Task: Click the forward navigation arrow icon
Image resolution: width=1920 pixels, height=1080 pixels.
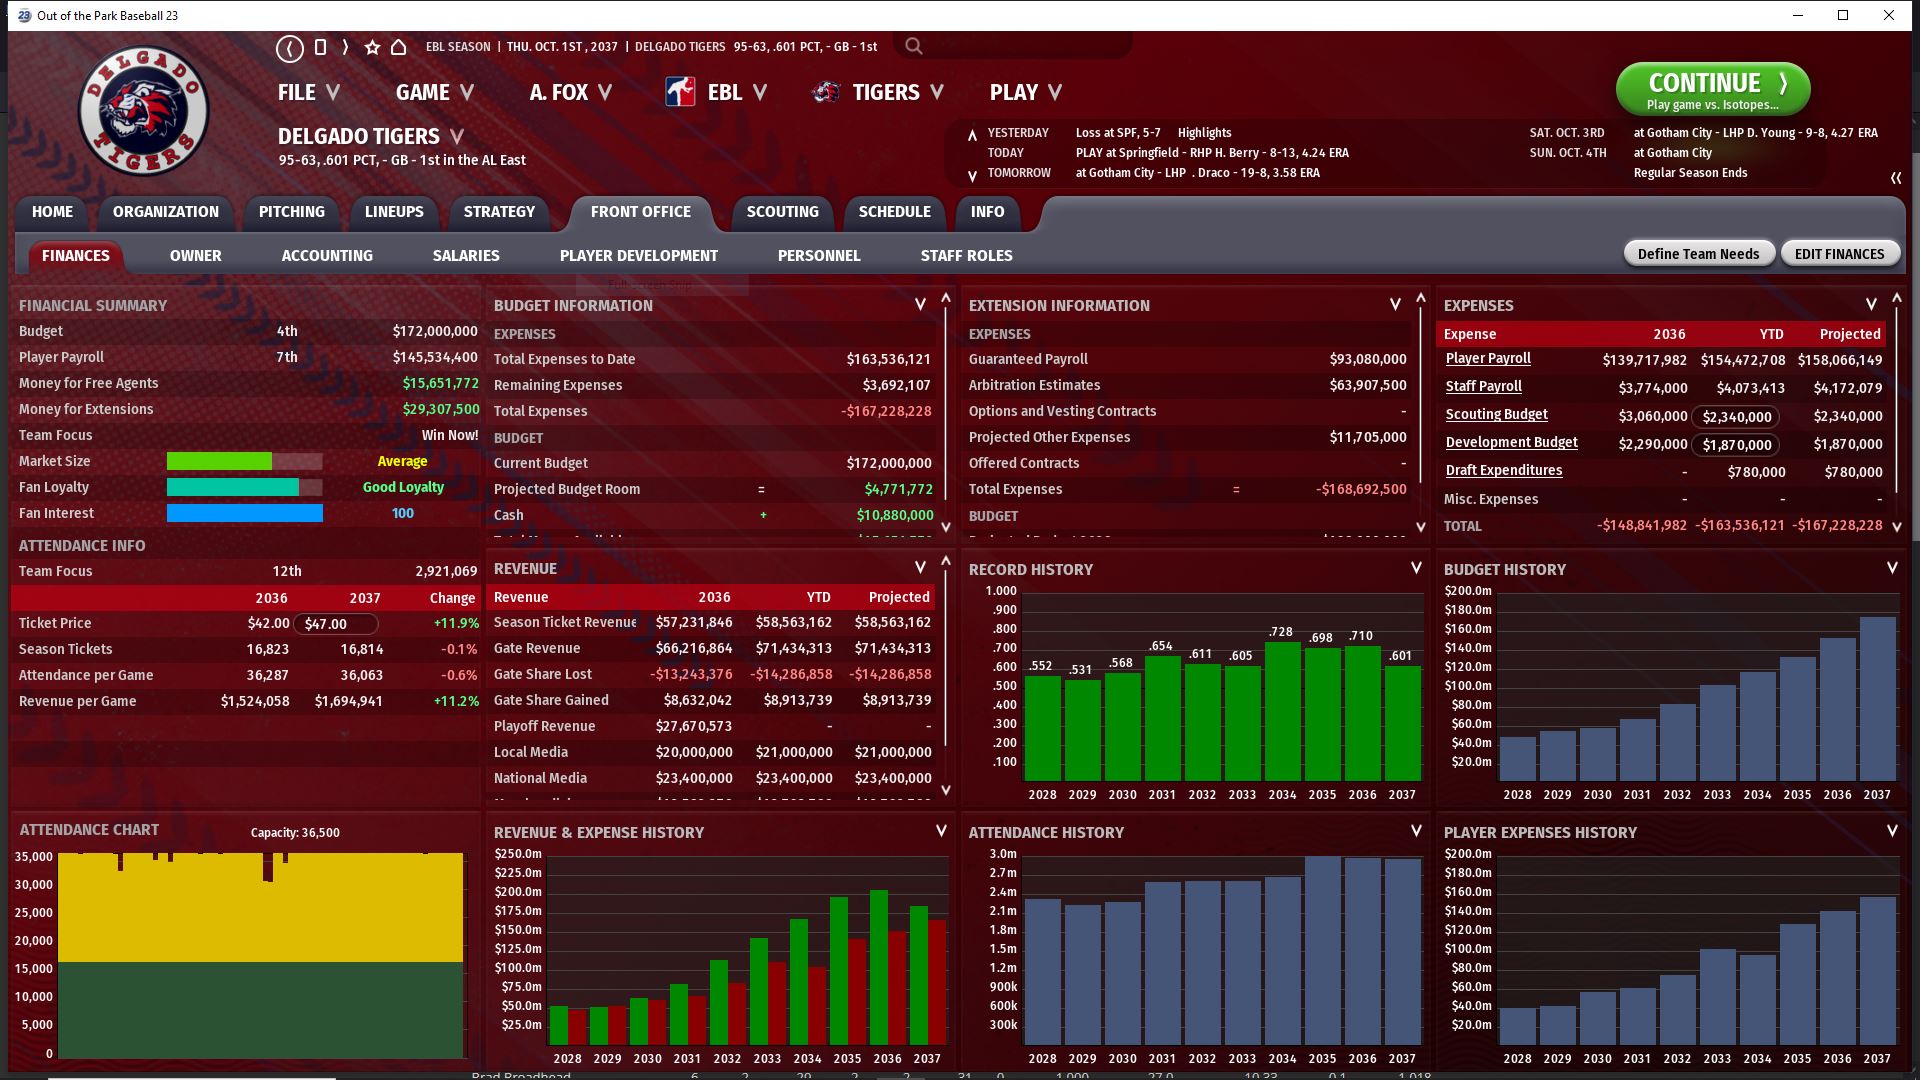Action: tap(345, 47)
